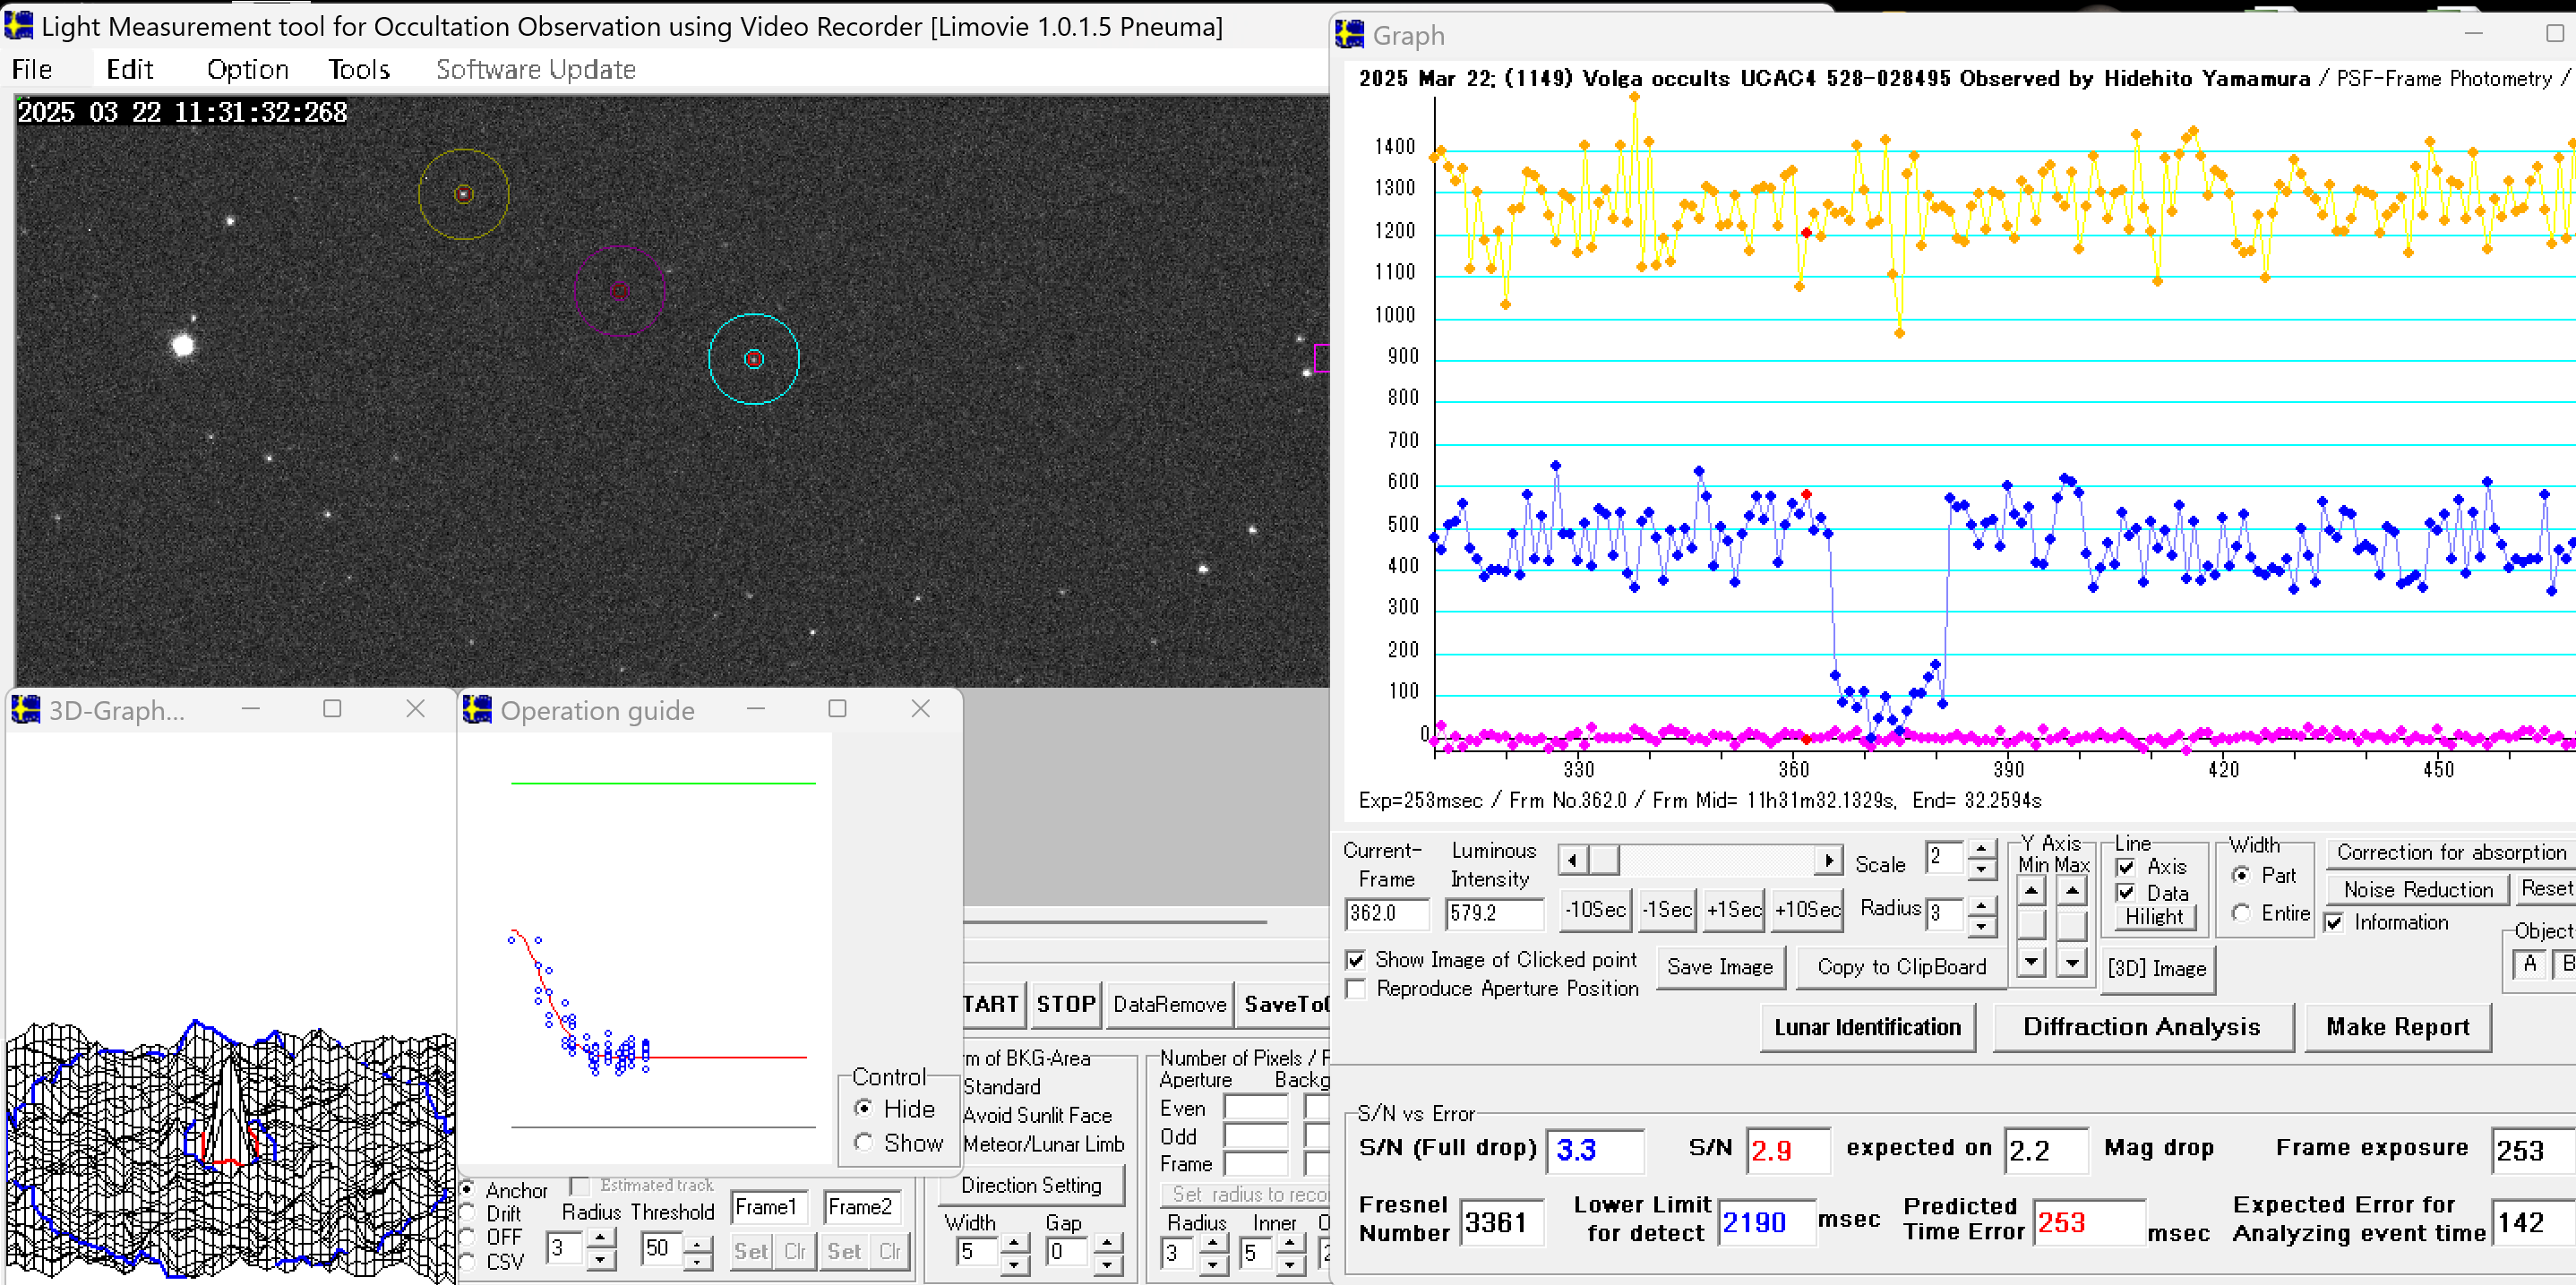Viewport: 2576px width, 1285px height.
Task: Click the Current-Frame input field
Action: 1387,913
